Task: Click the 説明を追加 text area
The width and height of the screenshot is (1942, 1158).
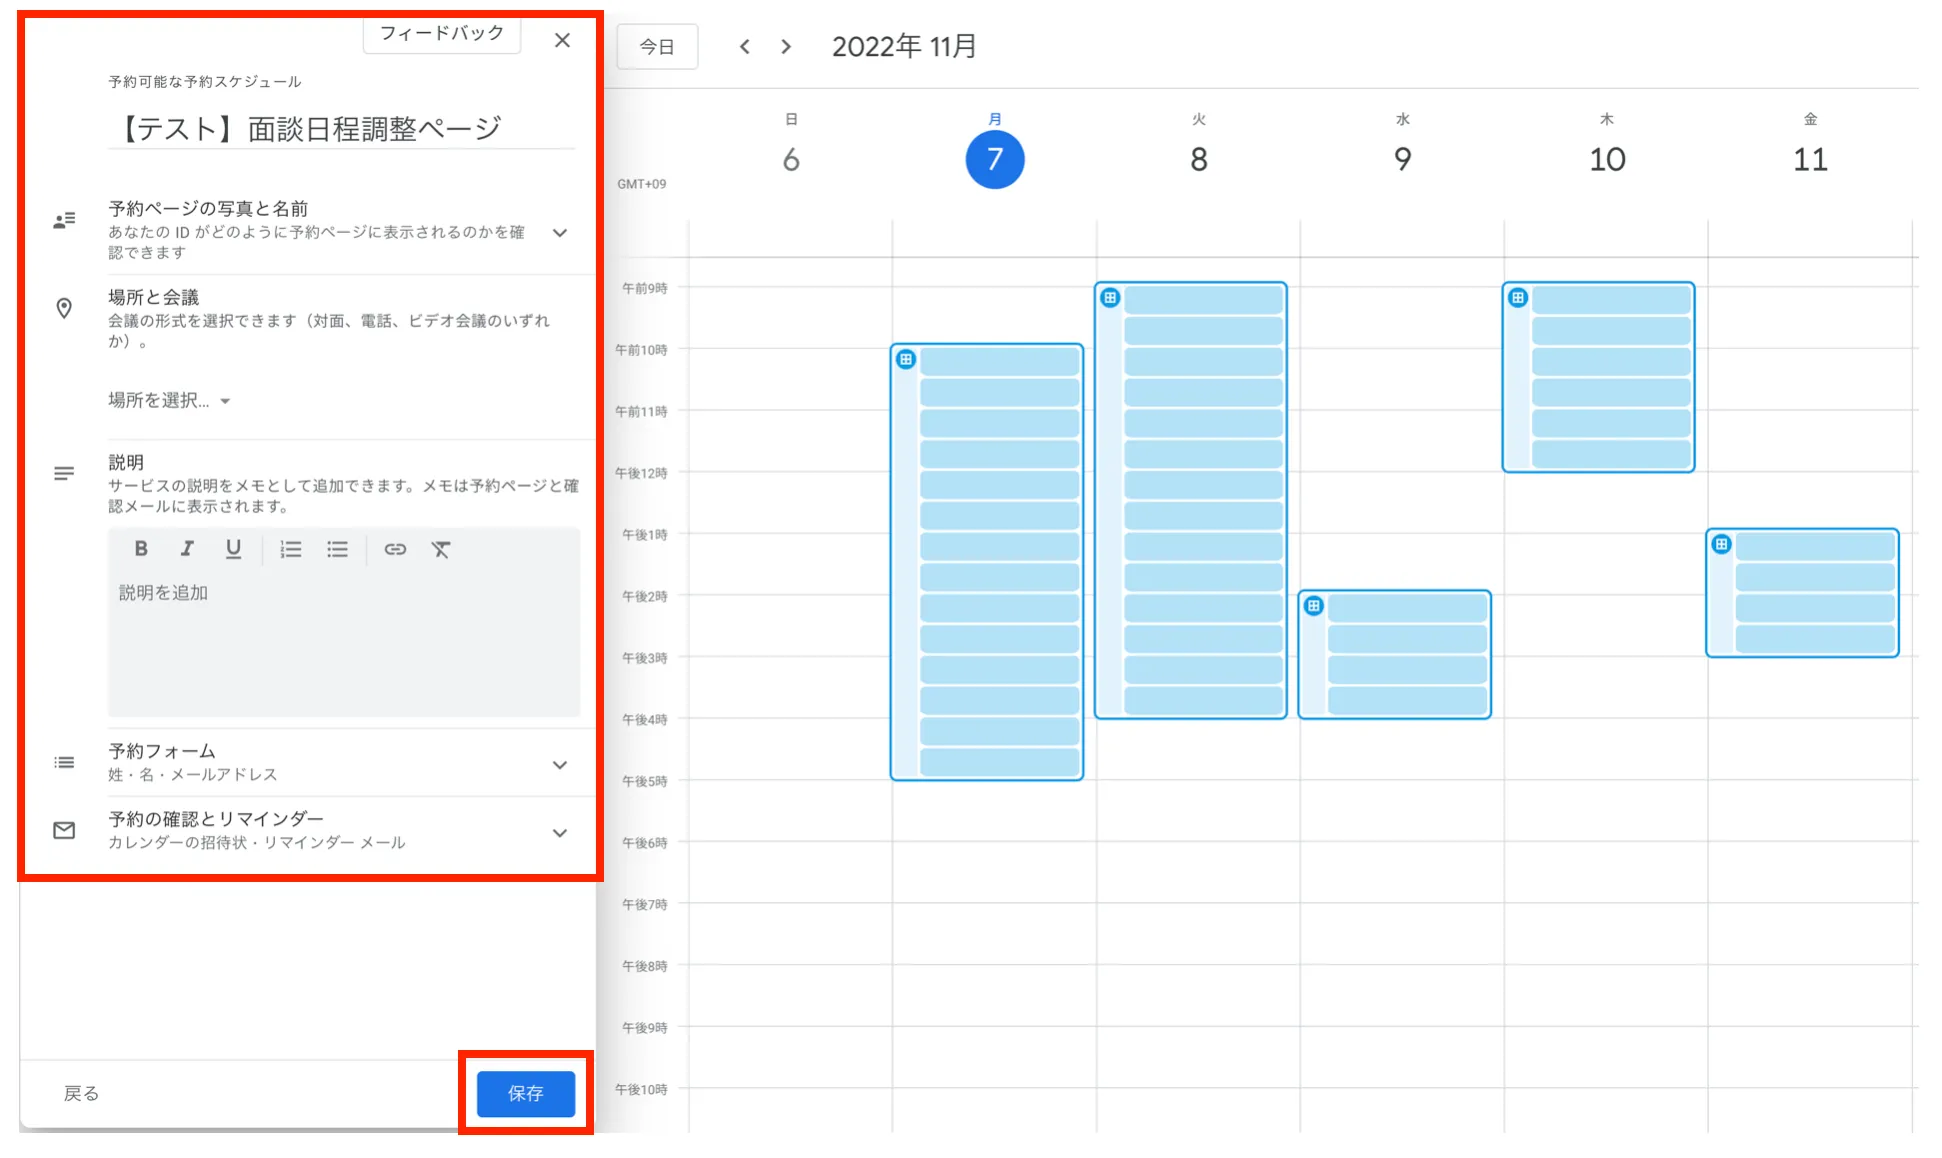Action: tap(344, 643)
